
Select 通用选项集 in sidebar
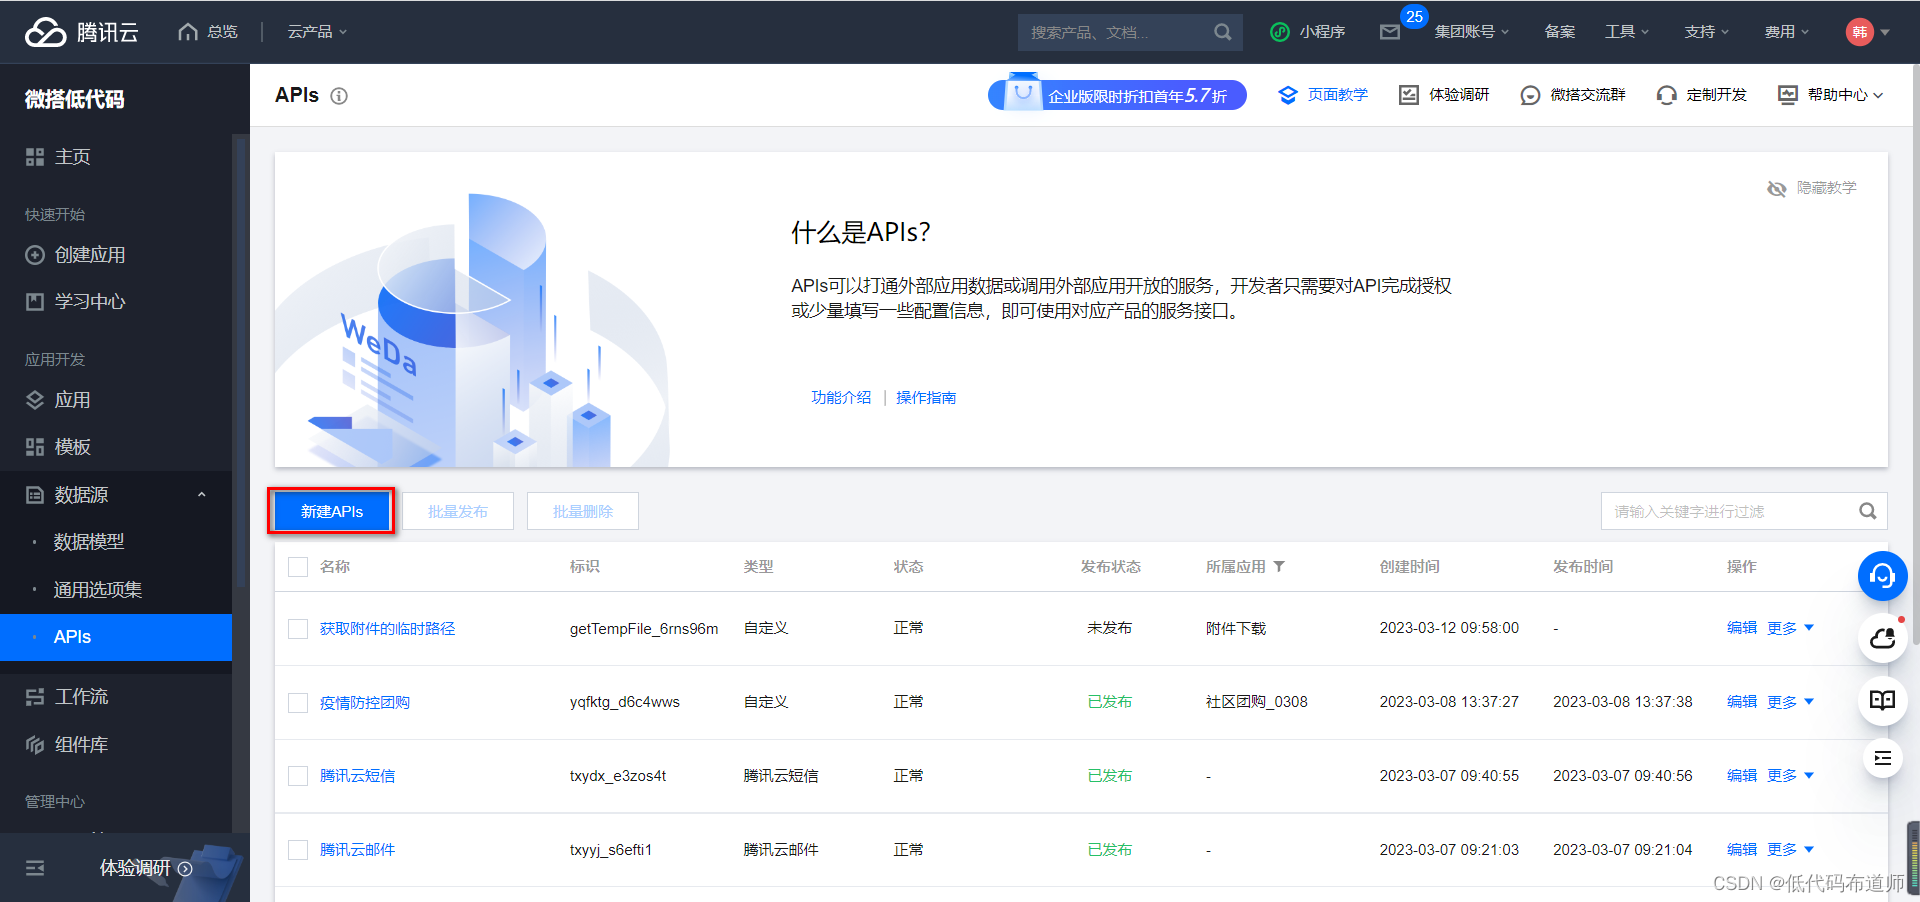coord(98,590)
